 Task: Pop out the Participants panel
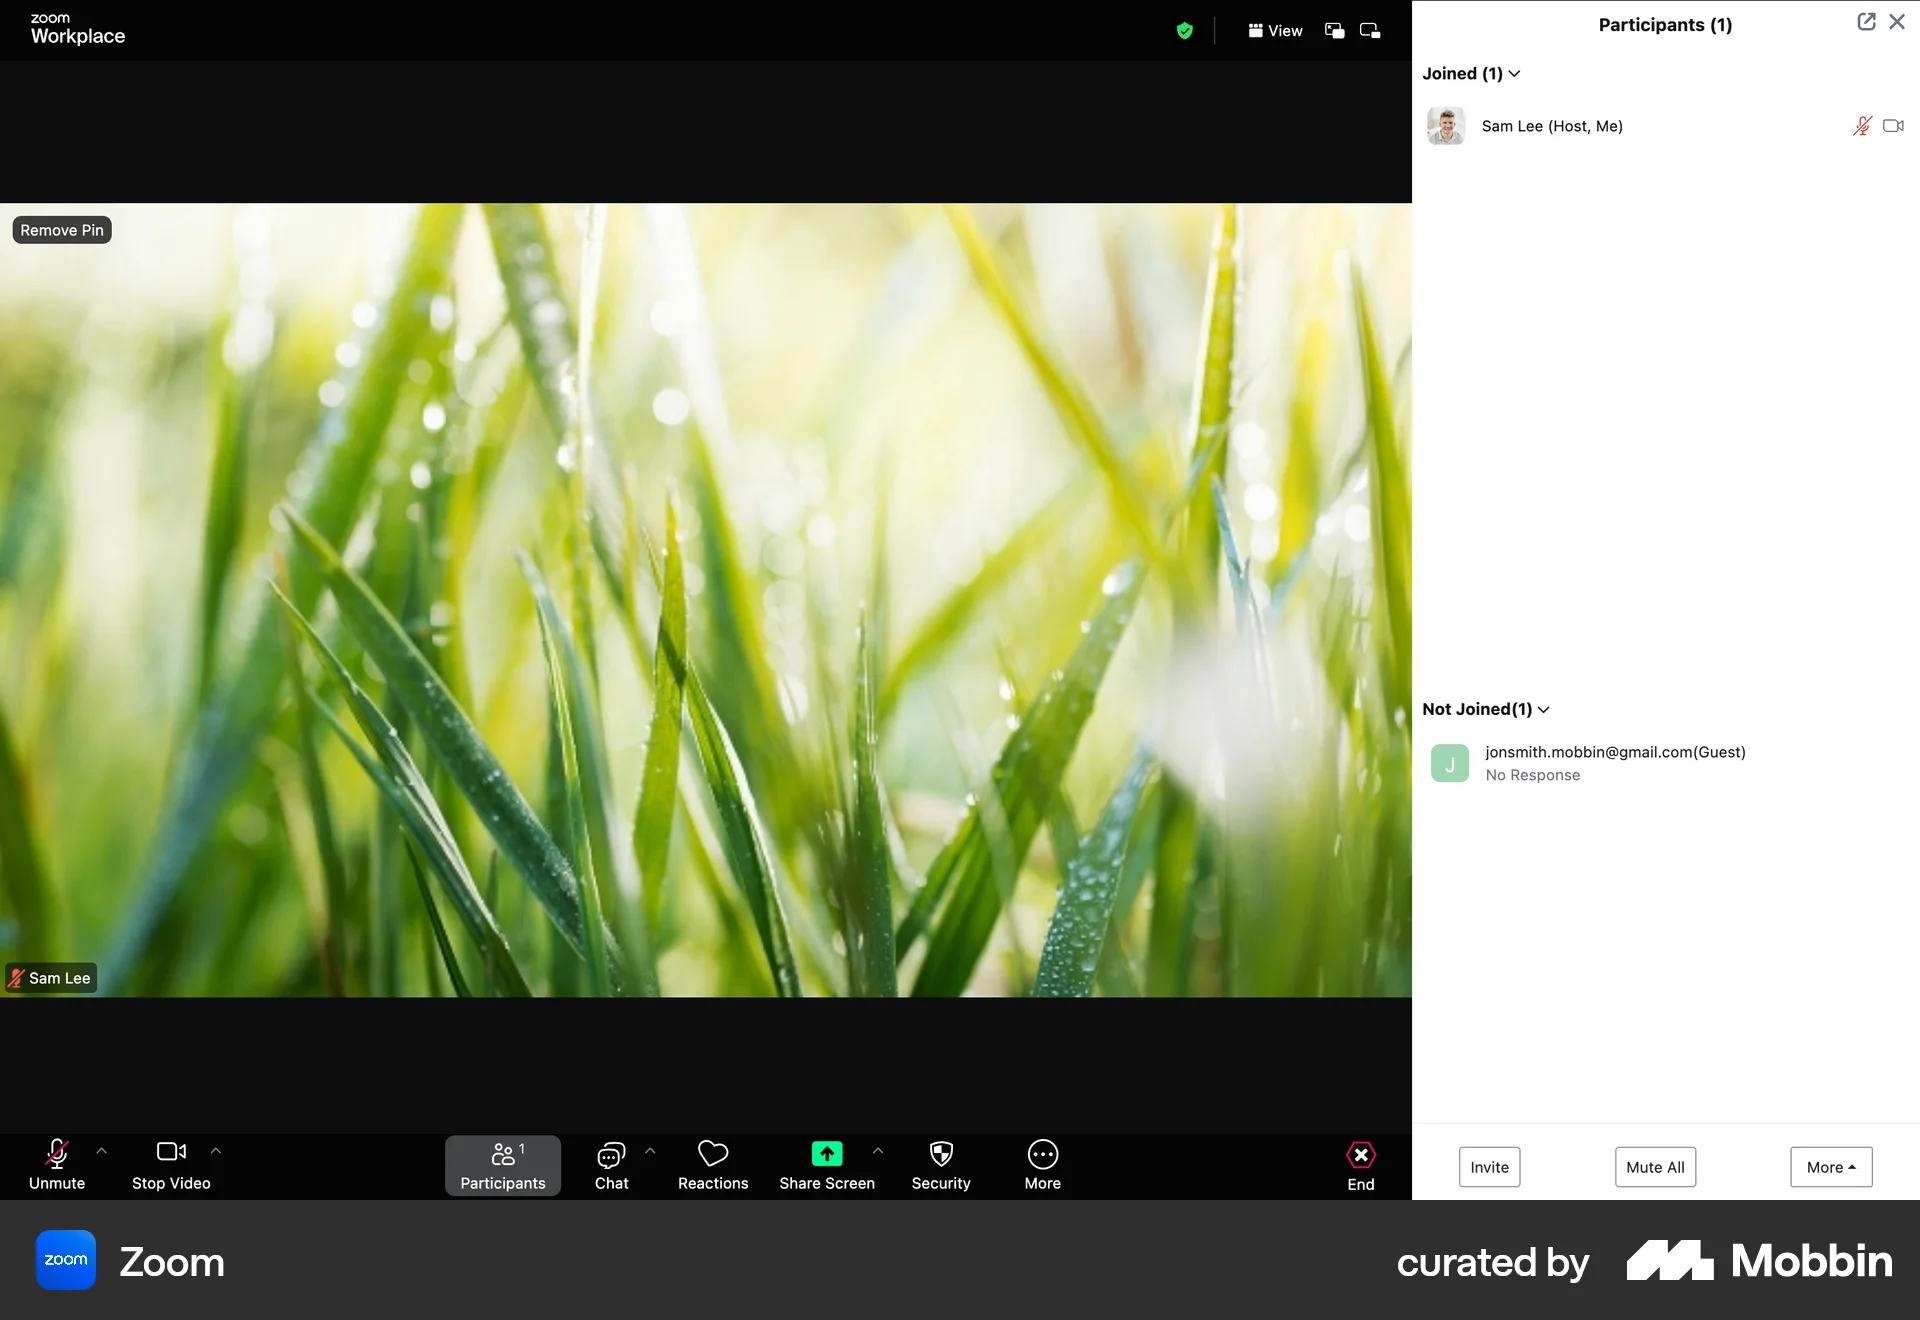1866,21
